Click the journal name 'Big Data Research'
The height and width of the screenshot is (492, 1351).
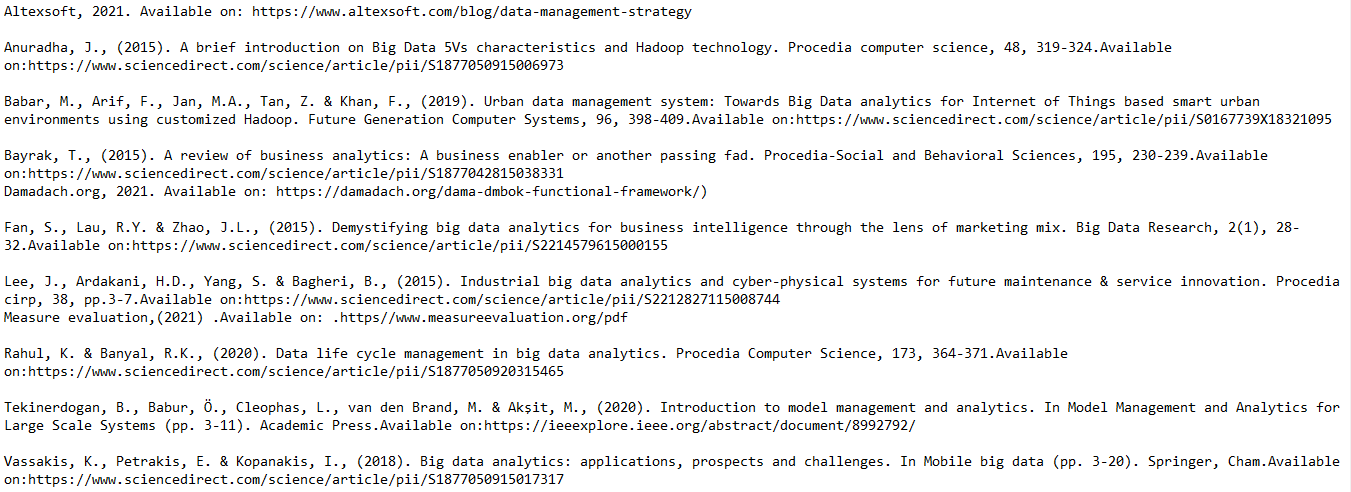point(1144,227)
